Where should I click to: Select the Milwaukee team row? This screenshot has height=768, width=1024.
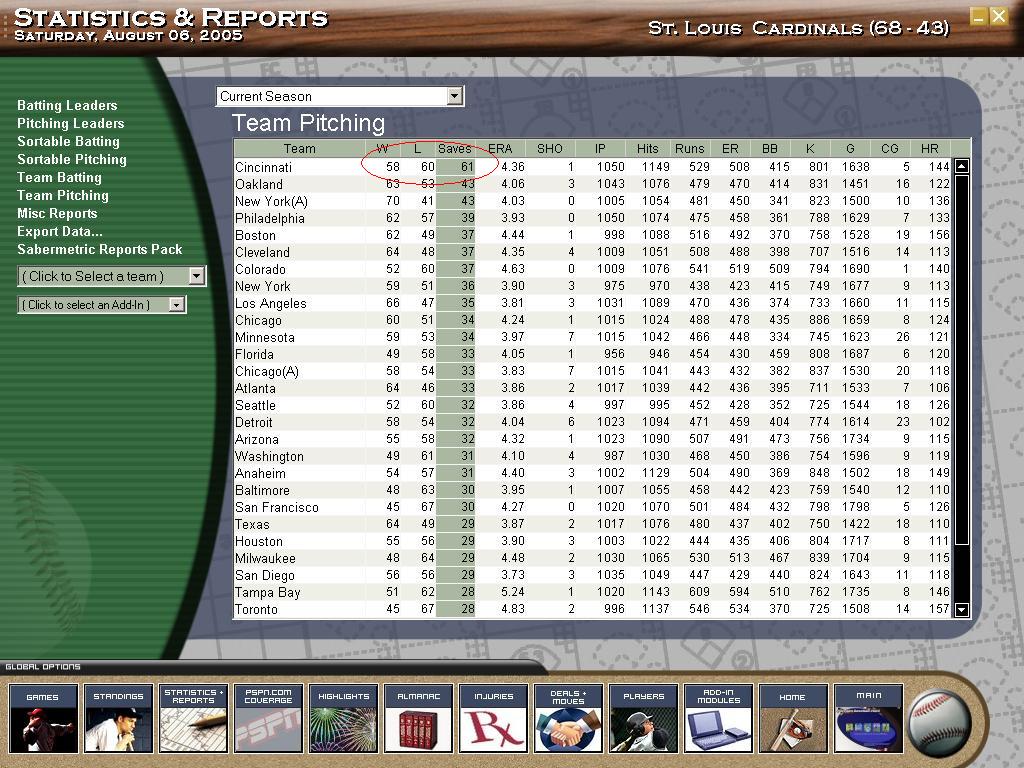pyautogui.click(x=592, y=558)
